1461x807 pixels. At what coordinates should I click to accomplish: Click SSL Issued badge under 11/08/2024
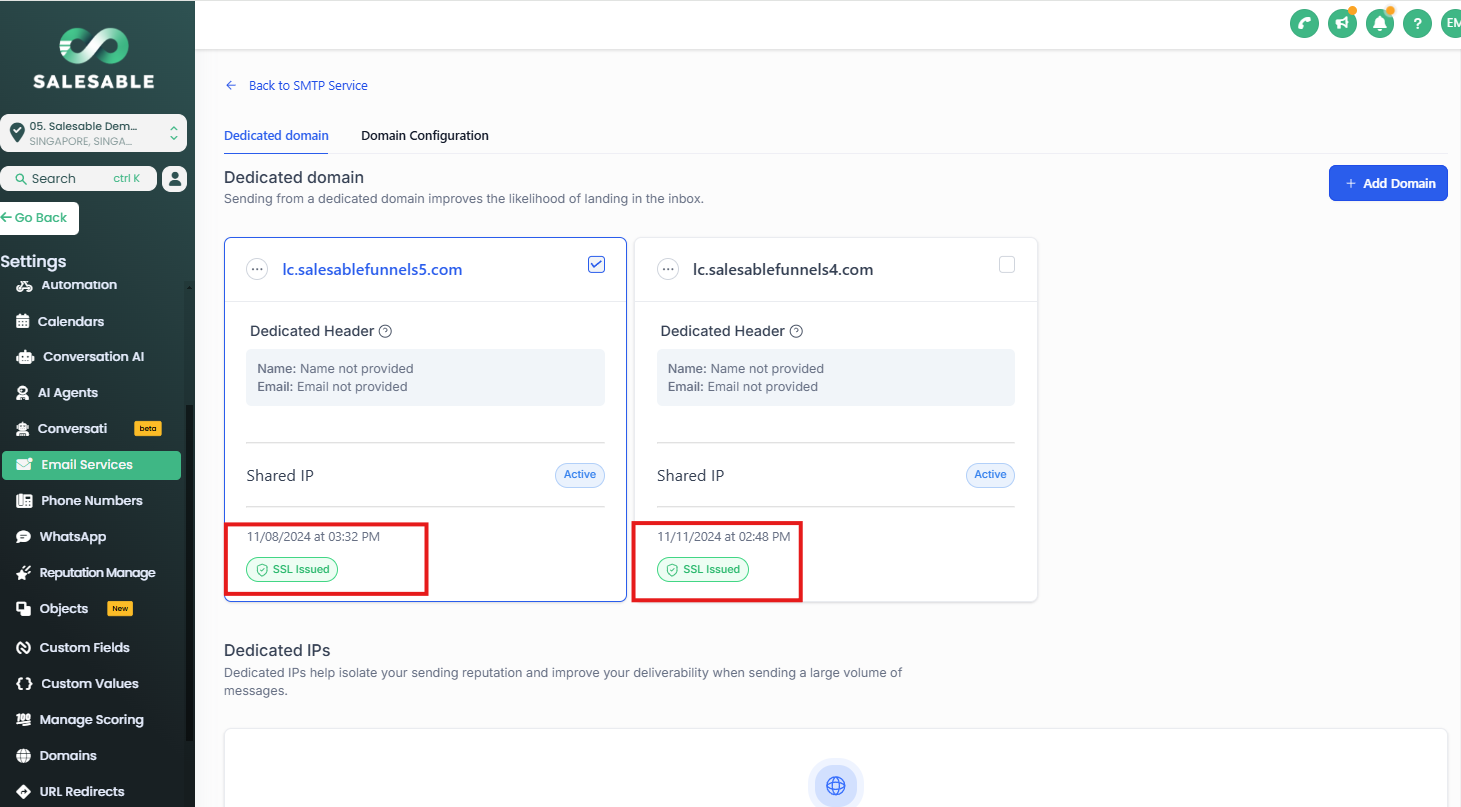pyautogui.click(x=292, y=569)
